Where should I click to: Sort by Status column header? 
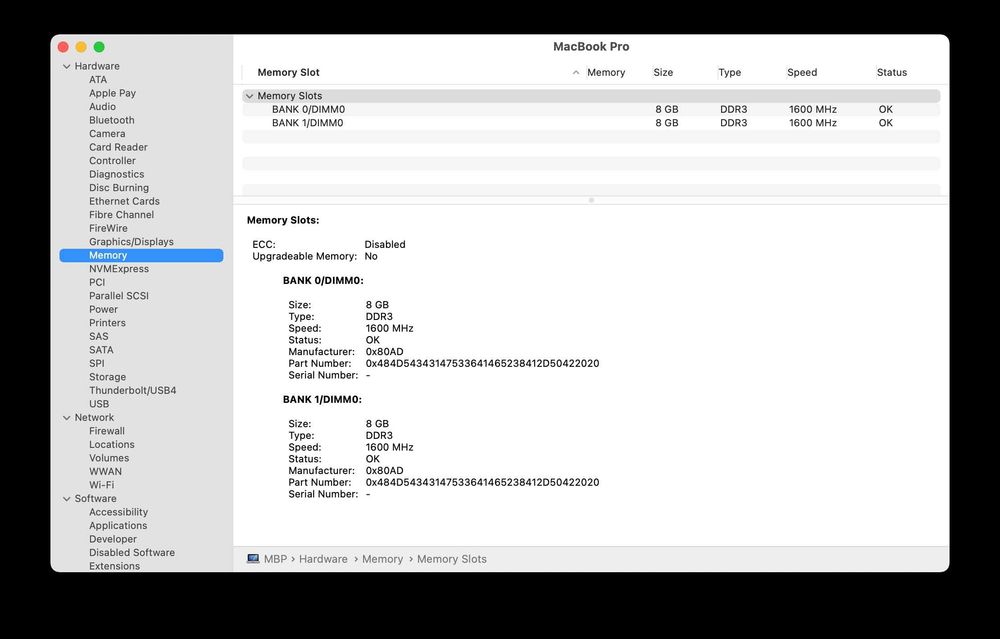pos(892,73)
